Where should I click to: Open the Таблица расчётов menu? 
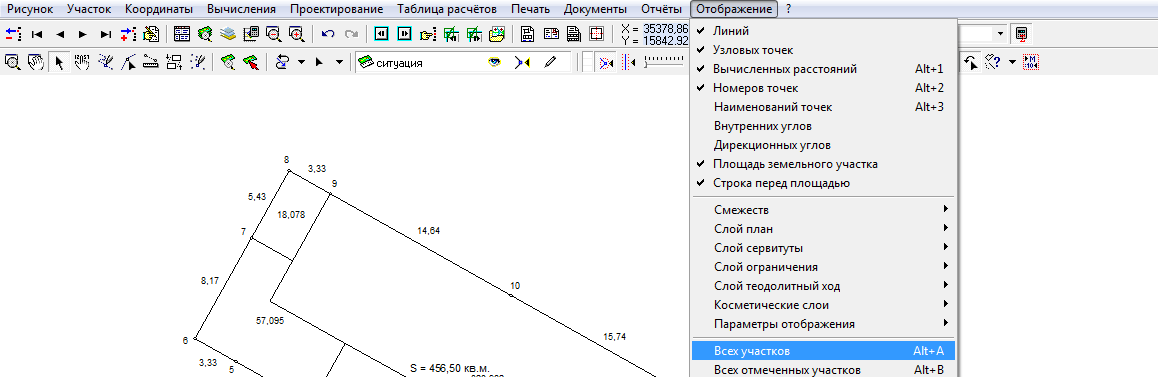[x=447, y=10]
